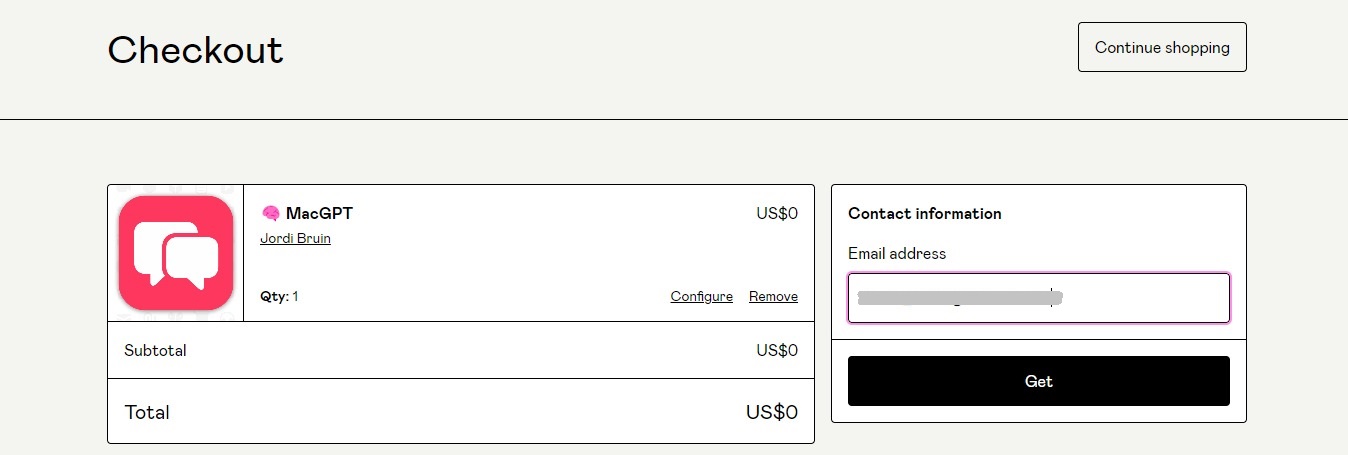Screen dimensions: 1348x455
Task: Click the MacGPT item price US$0
Action: (x=777, y=213)
